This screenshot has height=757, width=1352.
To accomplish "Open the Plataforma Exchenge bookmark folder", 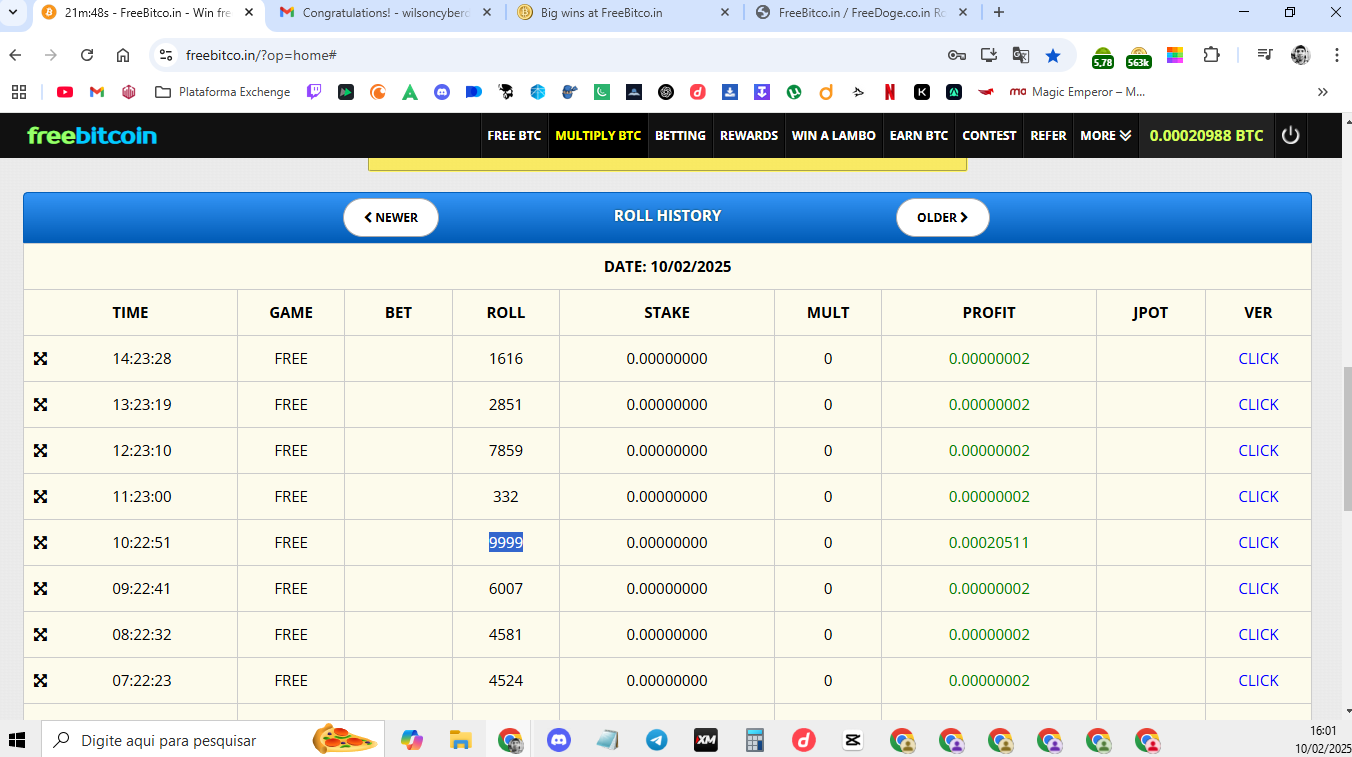I will click(x=223, y=92).
